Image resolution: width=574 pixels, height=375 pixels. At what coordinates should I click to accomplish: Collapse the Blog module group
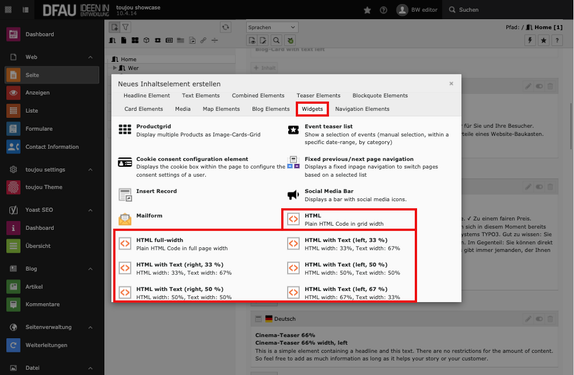coord(90,269)
